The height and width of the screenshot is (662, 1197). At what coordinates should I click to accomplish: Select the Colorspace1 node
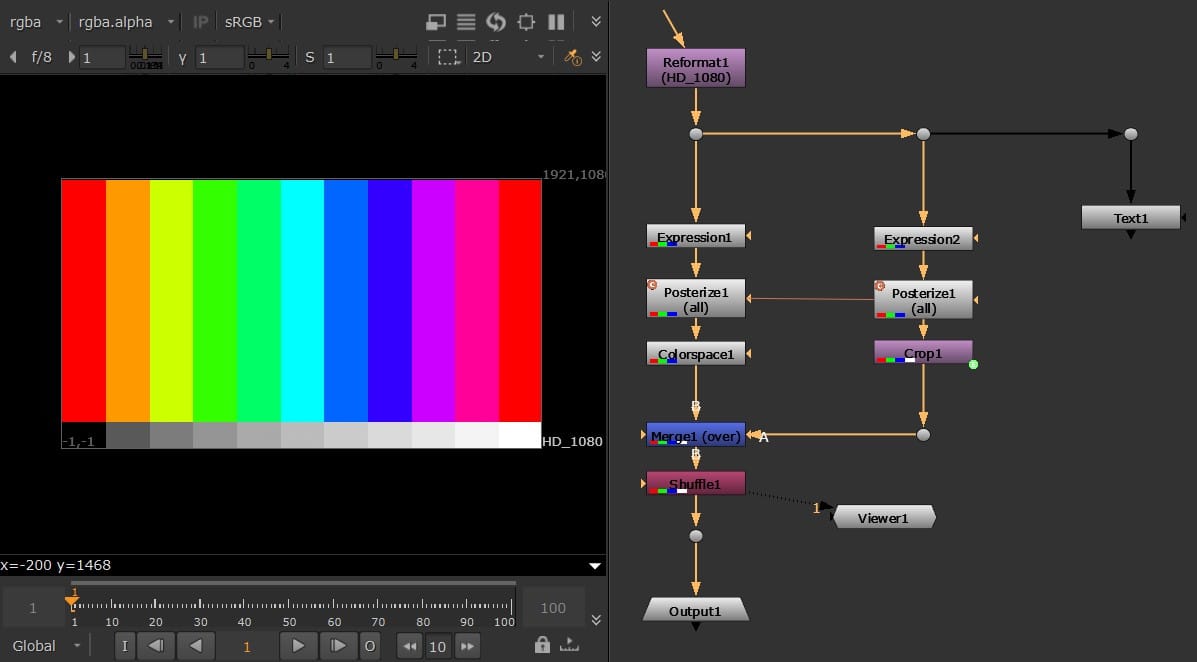tap(695, 354)
